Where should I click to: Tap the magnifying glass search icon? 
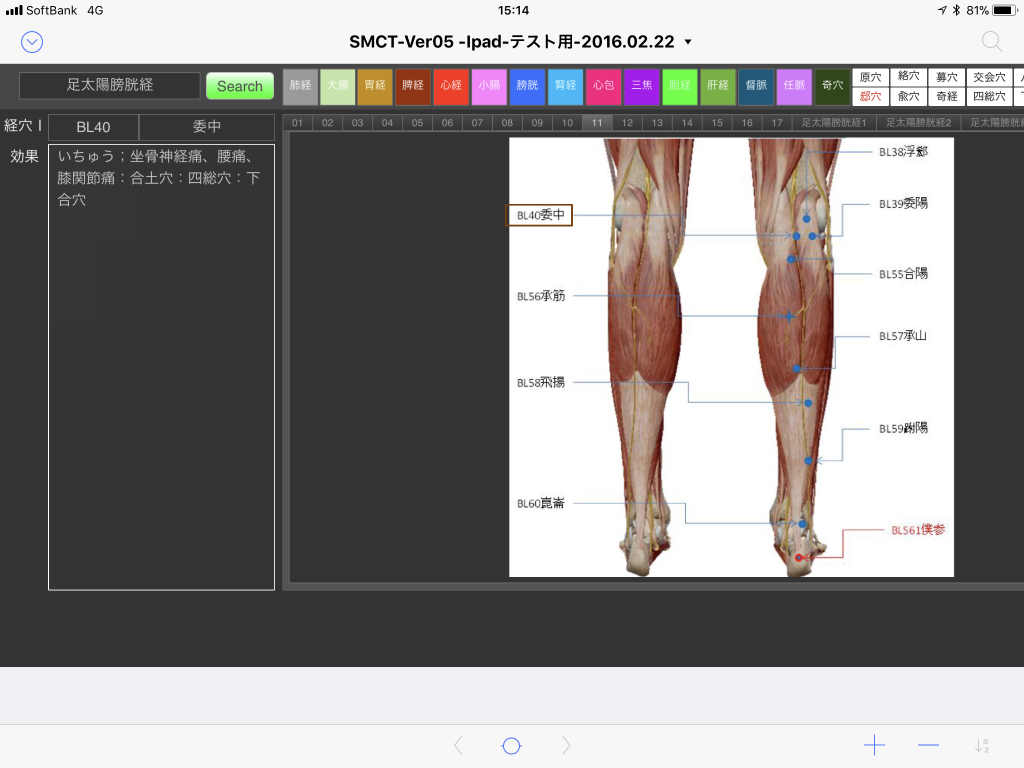(x=991, y=41)
